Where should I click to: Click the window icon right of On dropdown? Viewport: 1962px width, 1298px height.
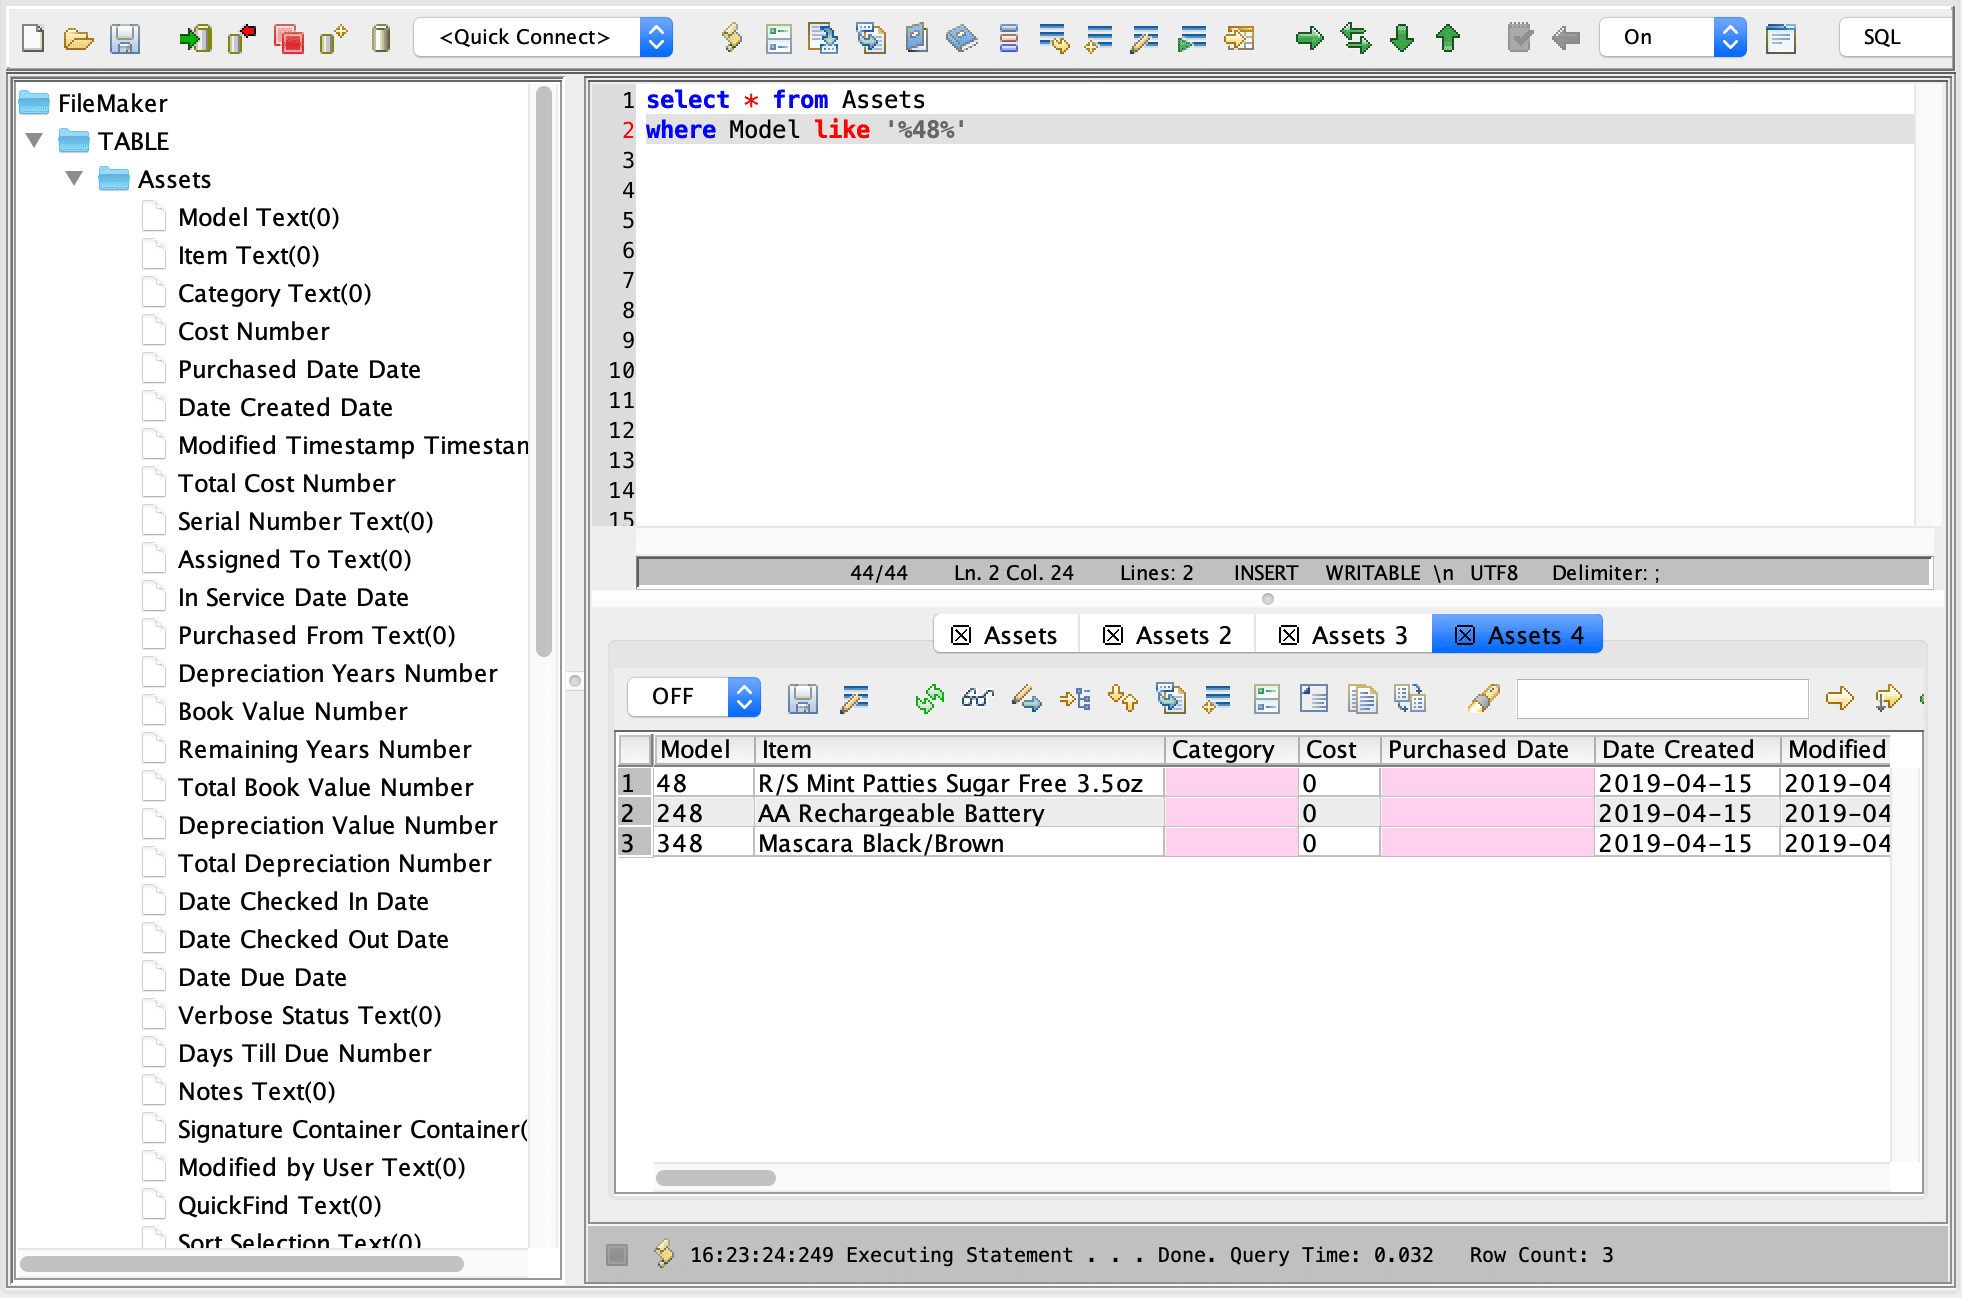pyautogui.click(x=1781, y=38)
